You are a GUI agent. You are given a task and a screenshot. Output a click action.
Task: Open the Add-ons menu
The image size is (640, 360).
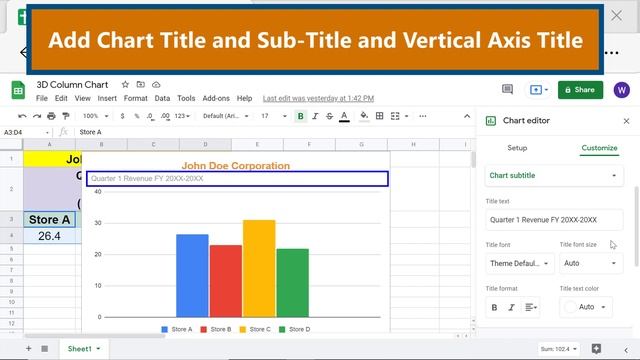(216, 98)
